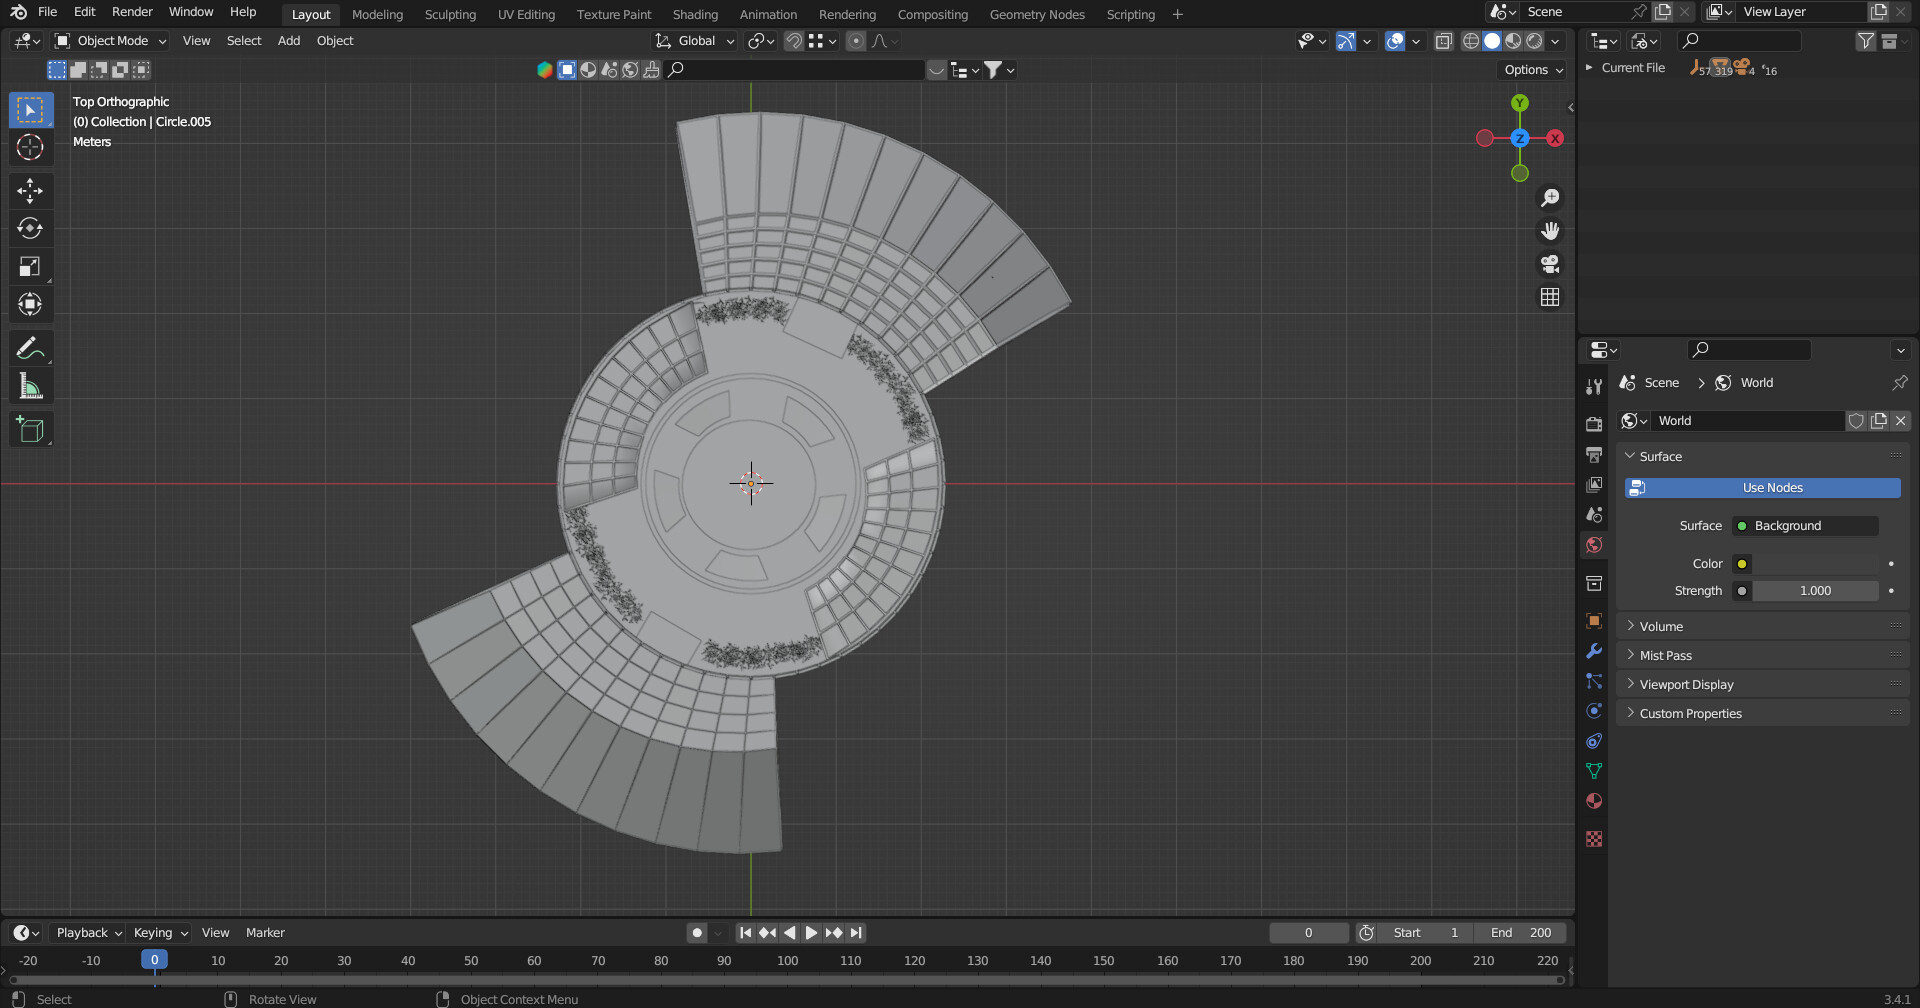The width and height of the screenshot is (1920, 1008).
Task: Open the Object Mode dropdown
Action: tap(111, 41)
